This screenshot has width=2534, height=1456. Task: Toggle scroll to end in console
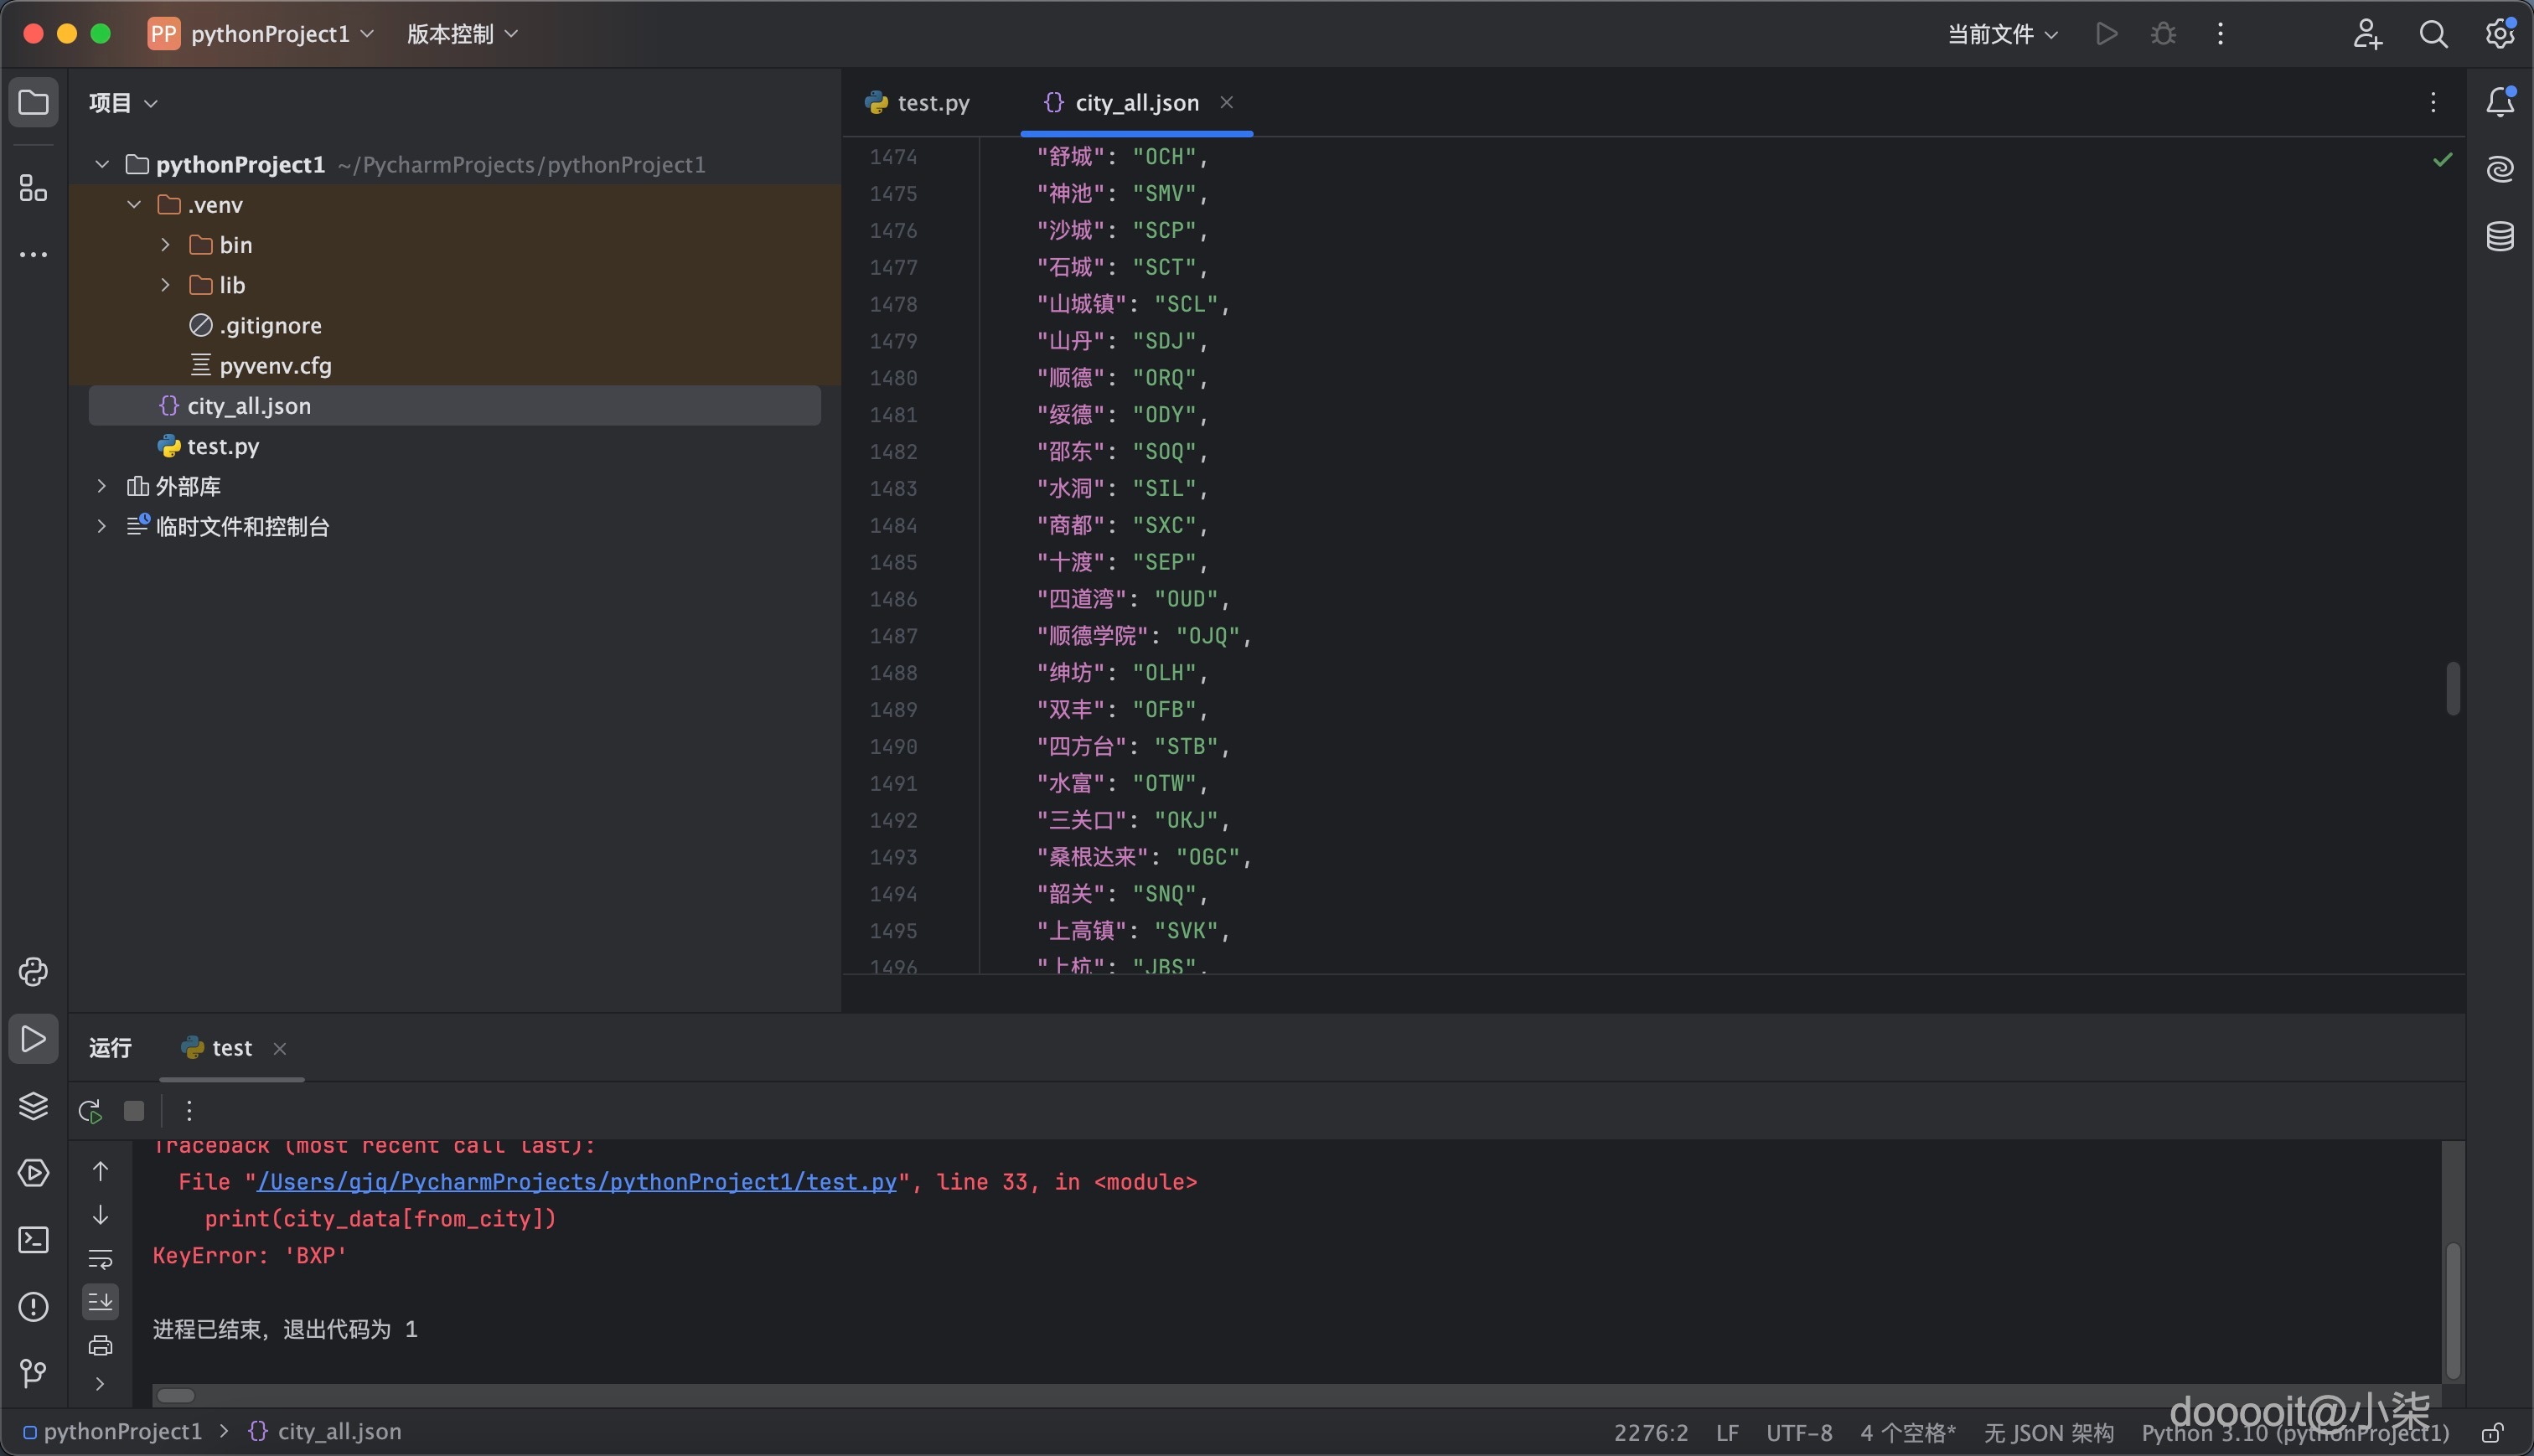(100, 1302)
